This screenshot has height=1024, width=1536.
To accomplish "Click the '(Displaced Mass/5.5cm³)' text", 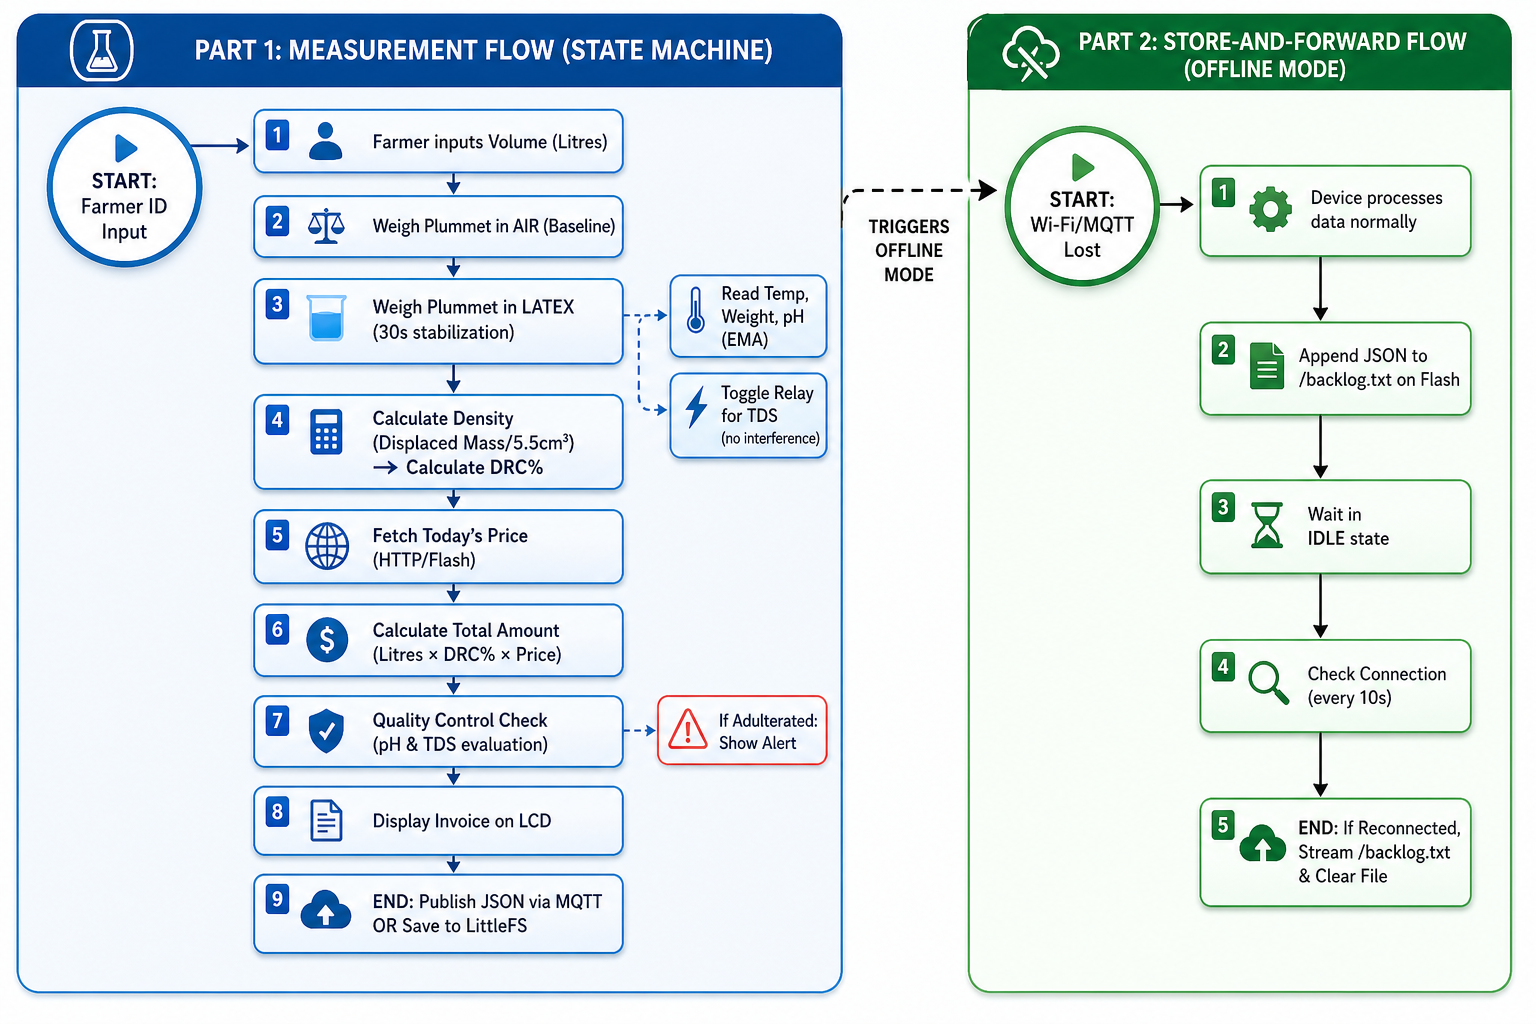I will click(x=473, y=443).
